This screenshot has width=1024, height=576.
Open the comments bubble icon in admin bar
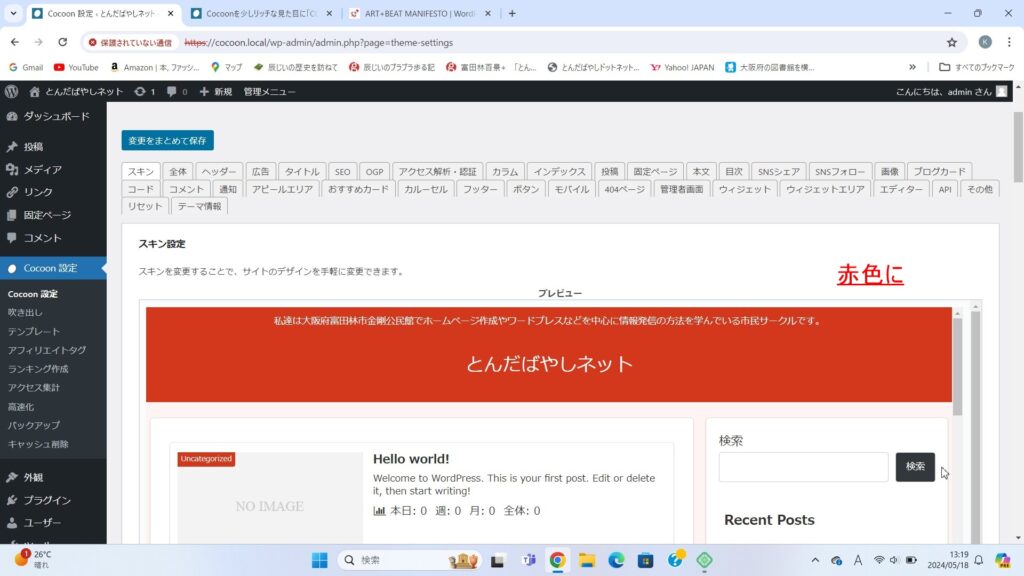176,92
